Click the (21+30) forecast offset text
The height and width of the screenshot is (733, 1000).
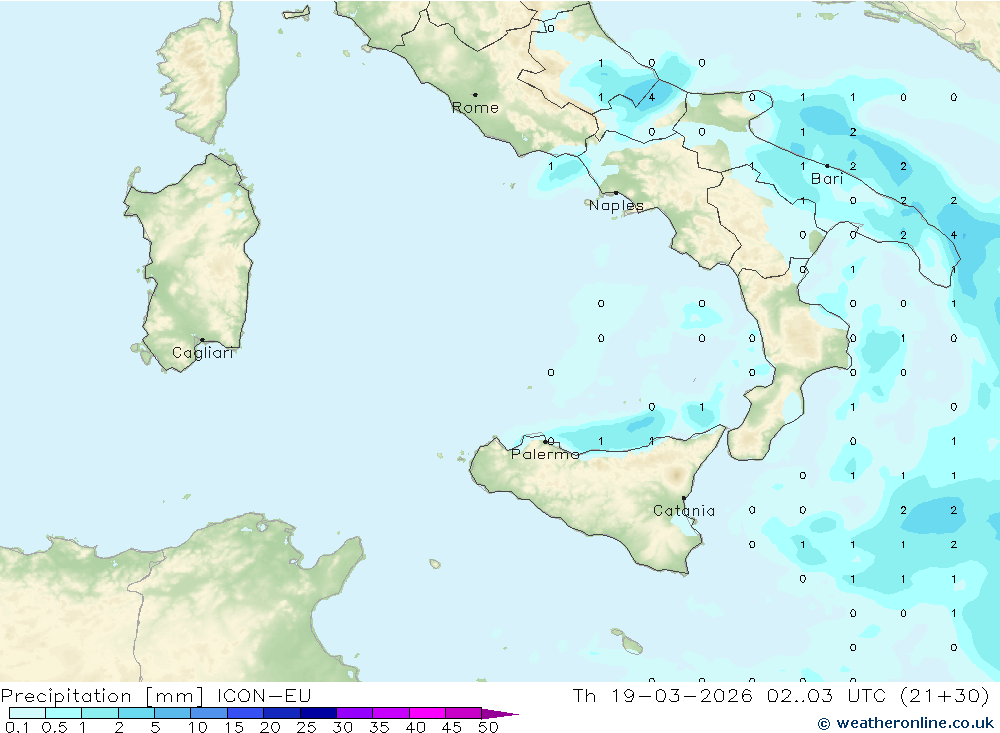coord(945,695)
